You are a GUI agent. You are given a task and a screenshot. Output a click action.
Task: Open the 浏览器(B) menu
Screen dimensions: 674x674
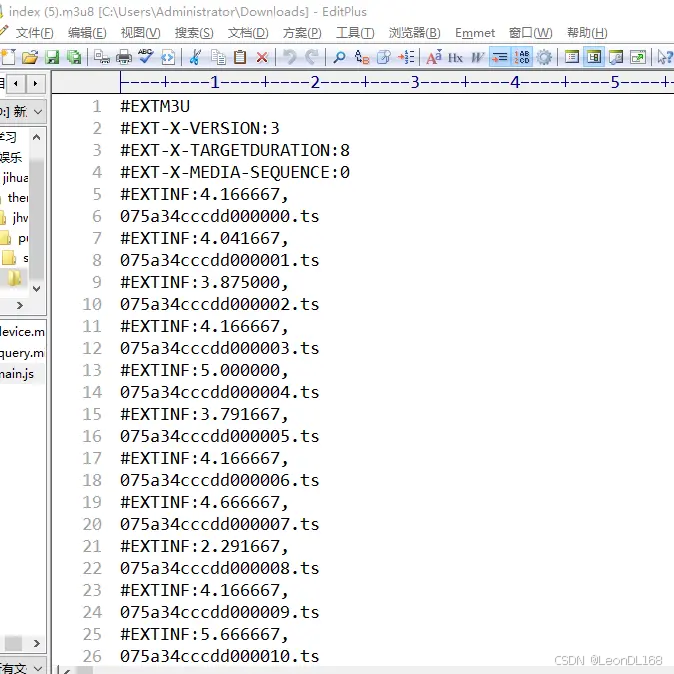point(415,33)
